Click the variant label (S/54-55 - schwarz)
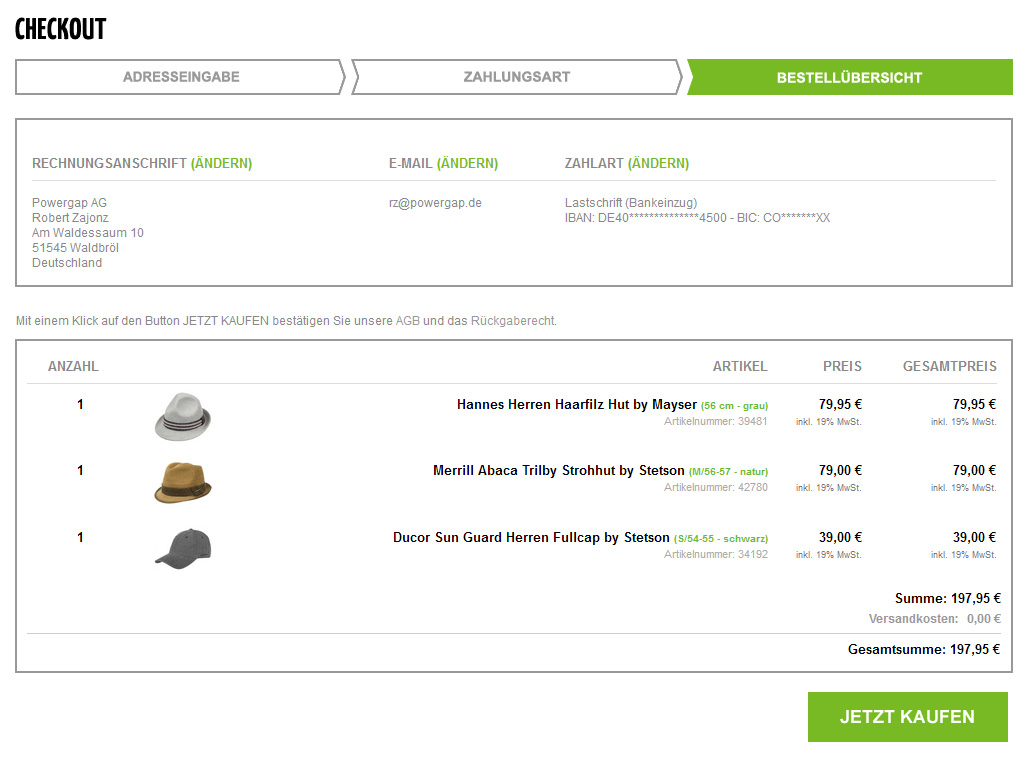 [721, 539]
